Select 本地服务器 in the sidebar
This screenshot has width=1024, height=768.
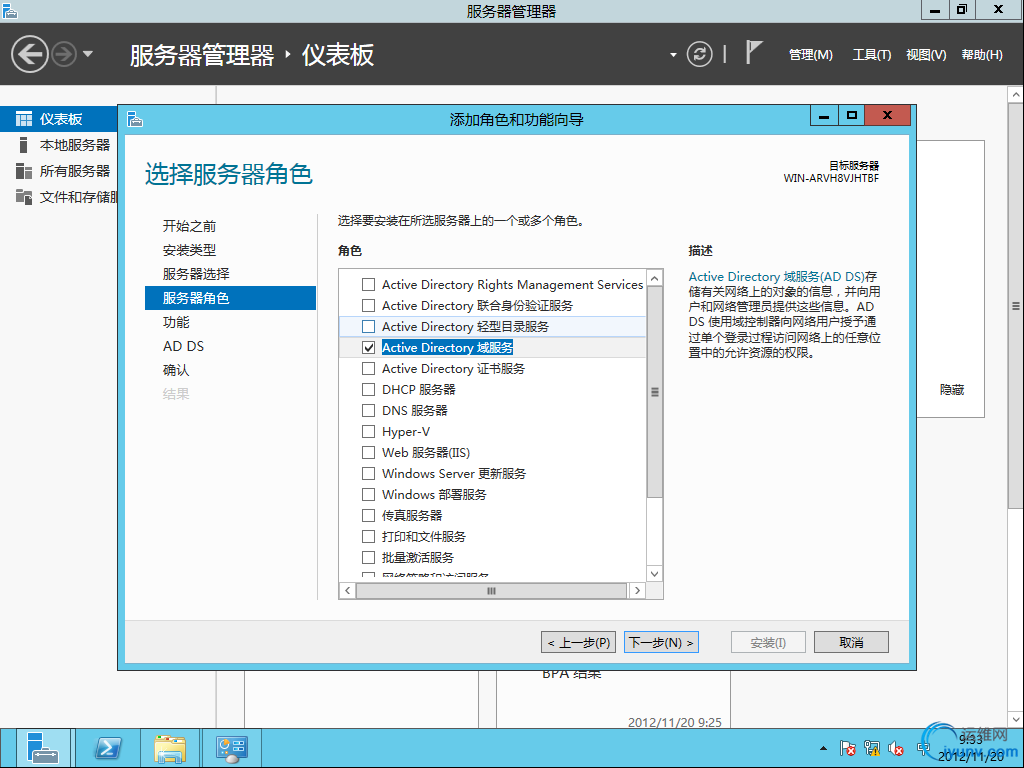coord(74,145)
